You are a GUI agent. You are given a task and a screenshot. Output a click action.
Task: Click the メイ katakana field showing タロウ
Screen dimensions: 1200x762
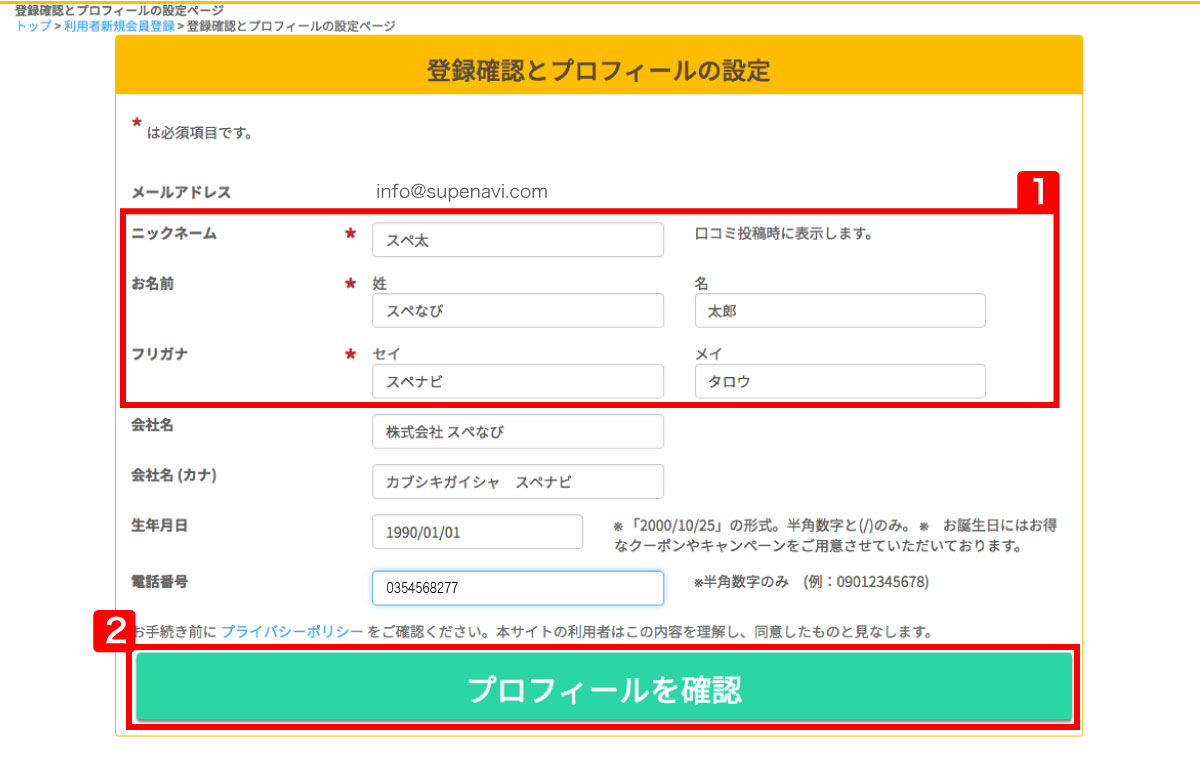pyautogui.click(x=839, y=381)
